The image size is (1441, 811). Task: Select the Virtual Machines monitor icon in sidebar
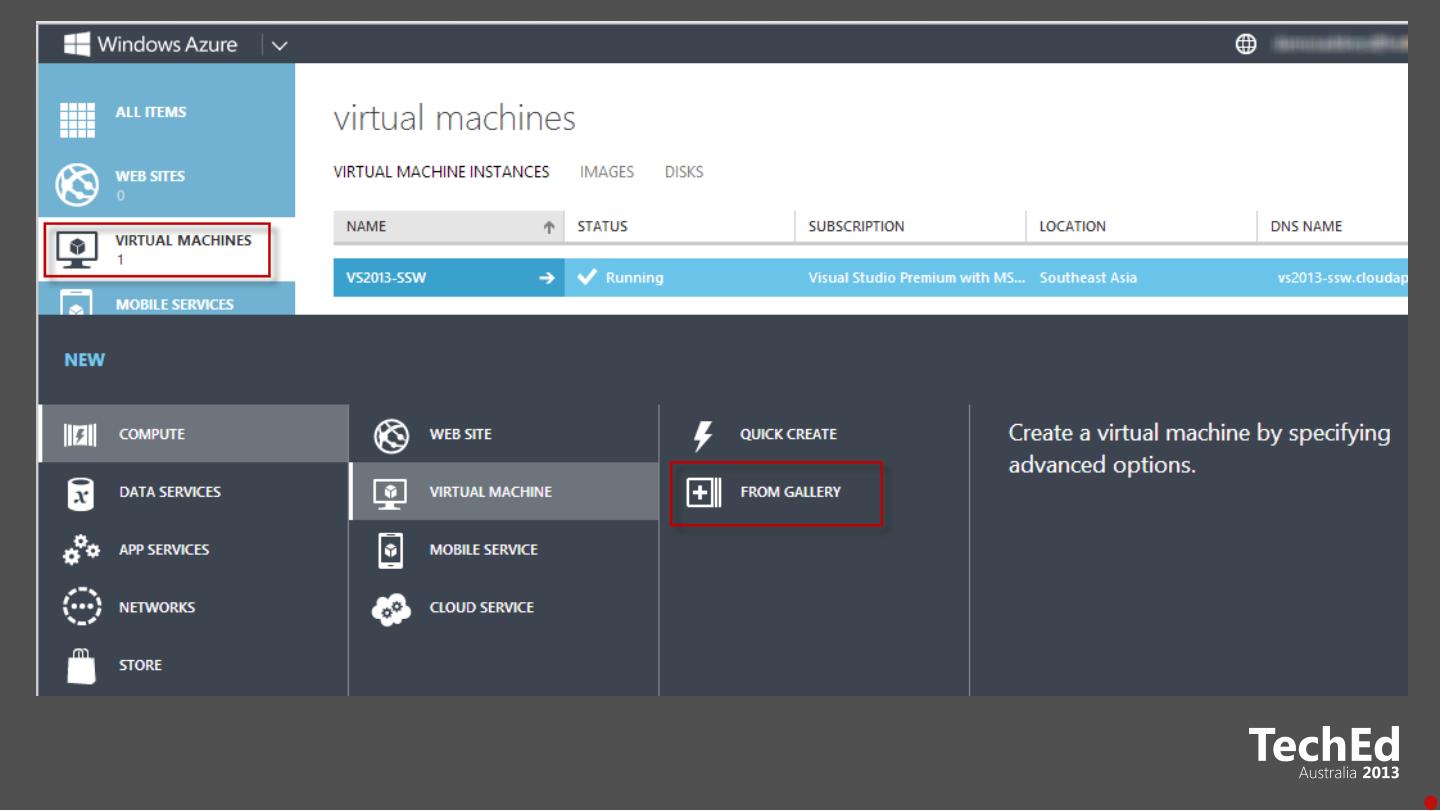77,249
